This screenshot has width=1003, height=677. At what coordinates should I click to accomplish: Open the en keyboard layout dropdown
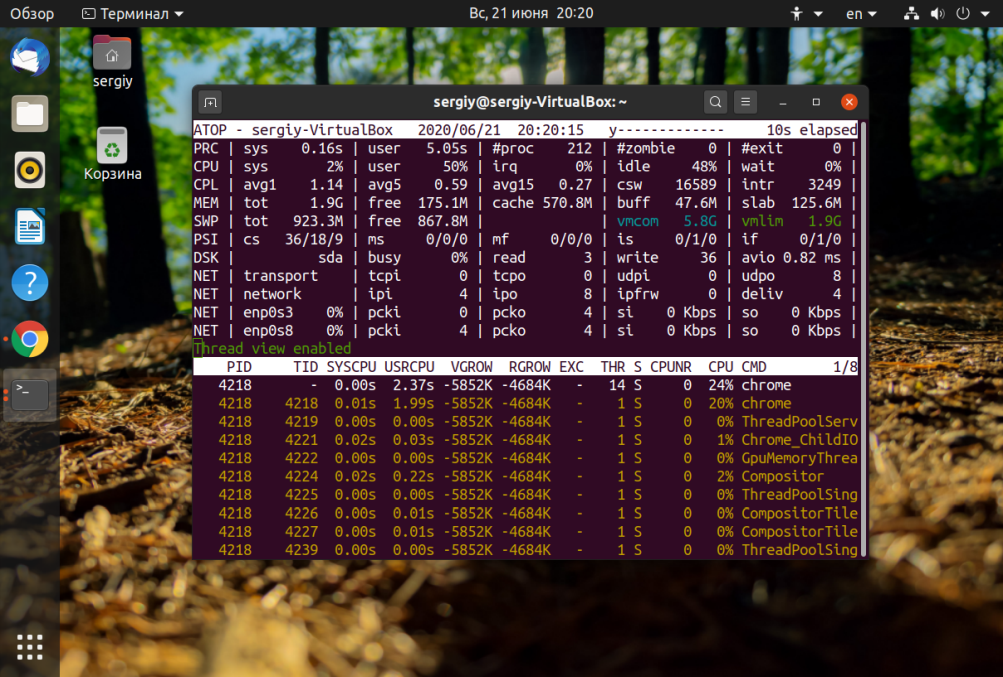[861, 14]
